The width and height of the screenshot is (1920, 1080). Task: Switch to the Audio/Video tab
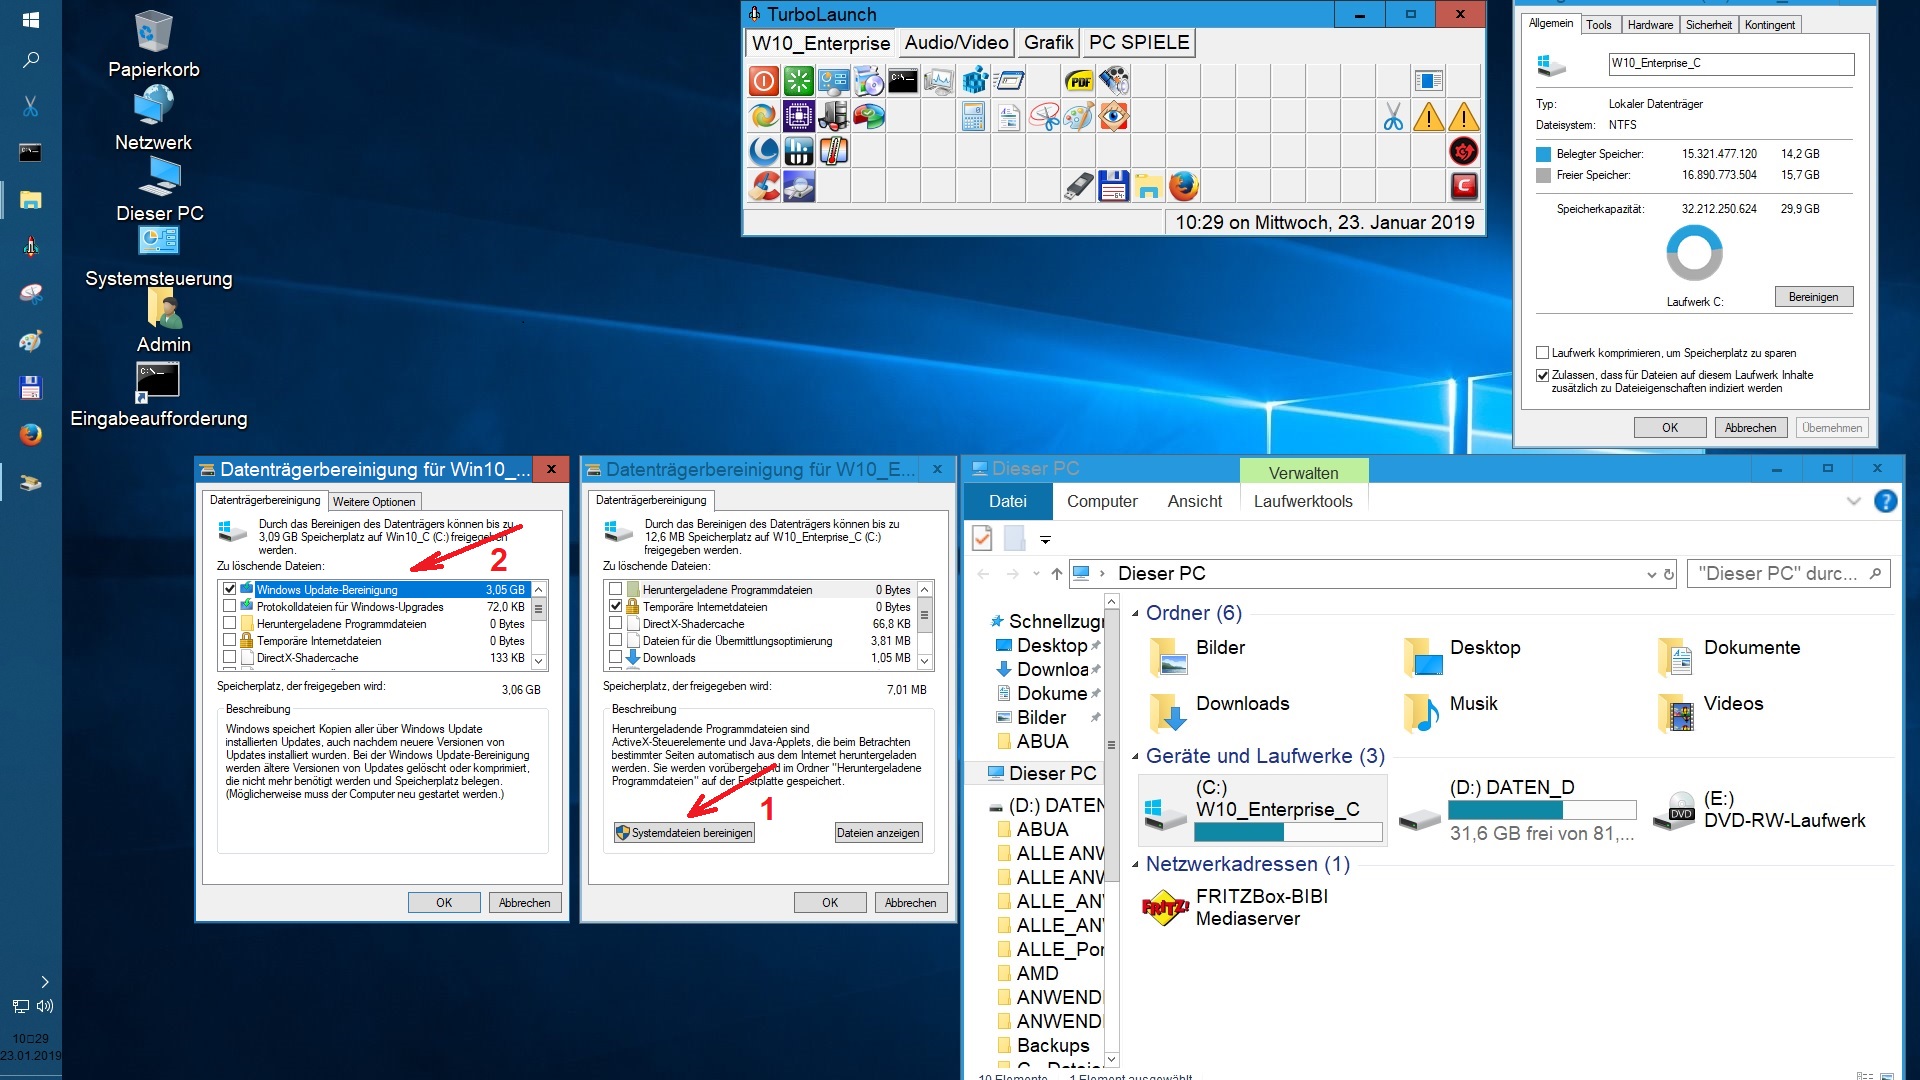956,43
